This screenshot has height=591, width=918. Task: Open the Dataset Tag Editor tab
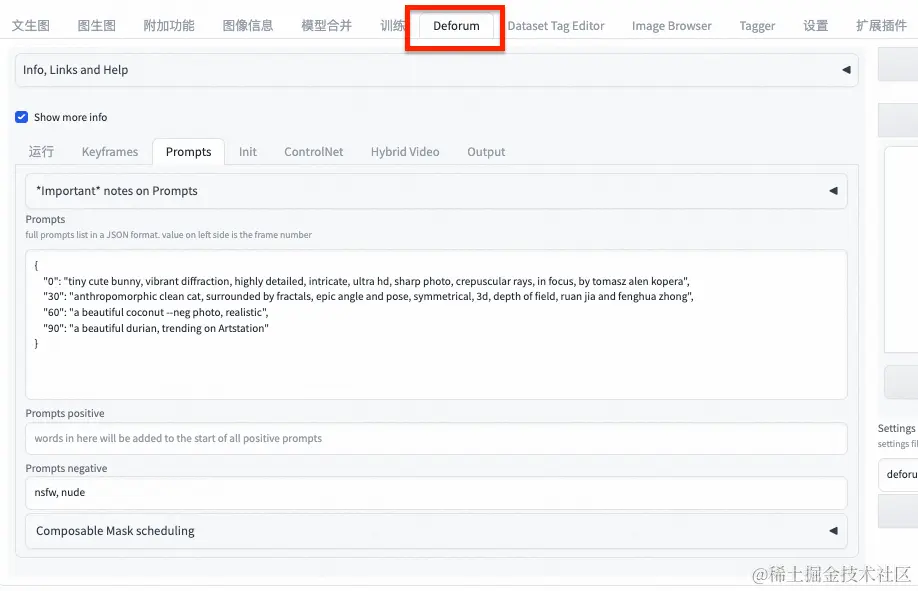[x=556, y=26]
